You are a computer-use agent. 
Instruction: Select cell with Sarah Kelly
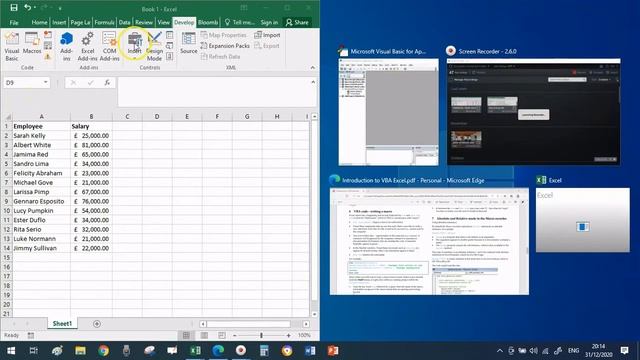point(41,136)
